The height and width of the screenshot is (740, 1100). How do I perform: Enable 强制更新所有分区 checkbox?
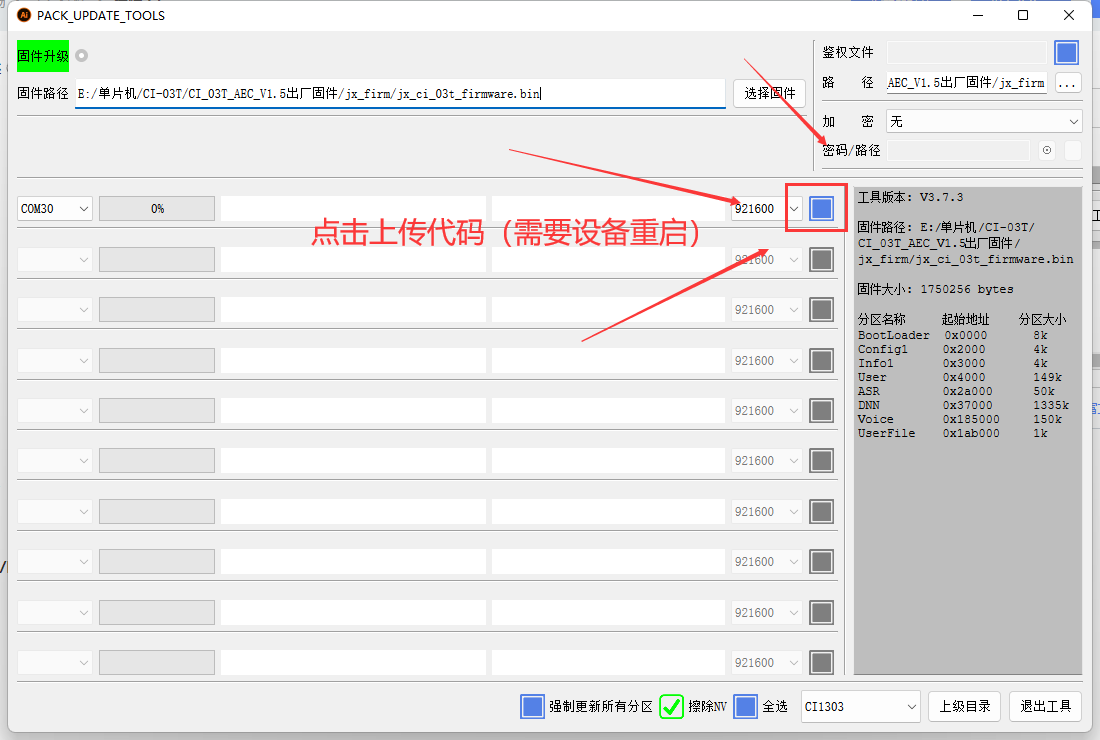point(533,706)
